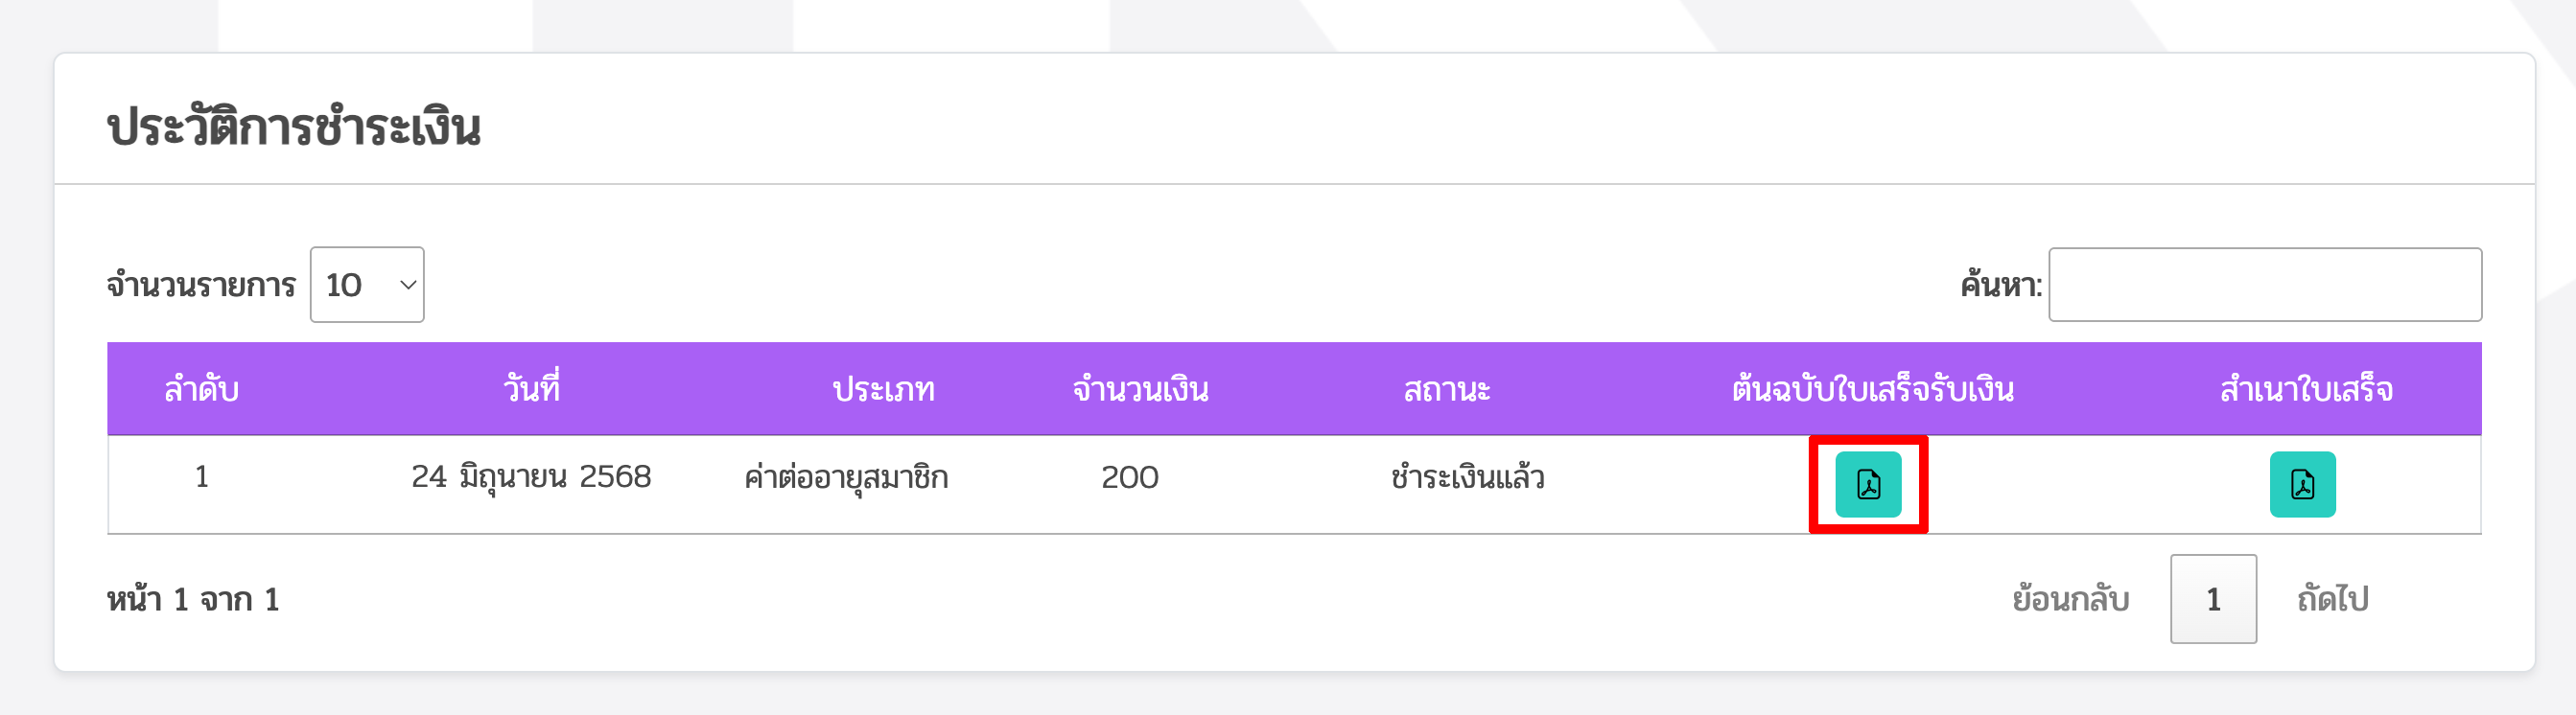Sort by the จำนวนเงิน column header
Viewport: 2576px width, 715px height.
1140,389
